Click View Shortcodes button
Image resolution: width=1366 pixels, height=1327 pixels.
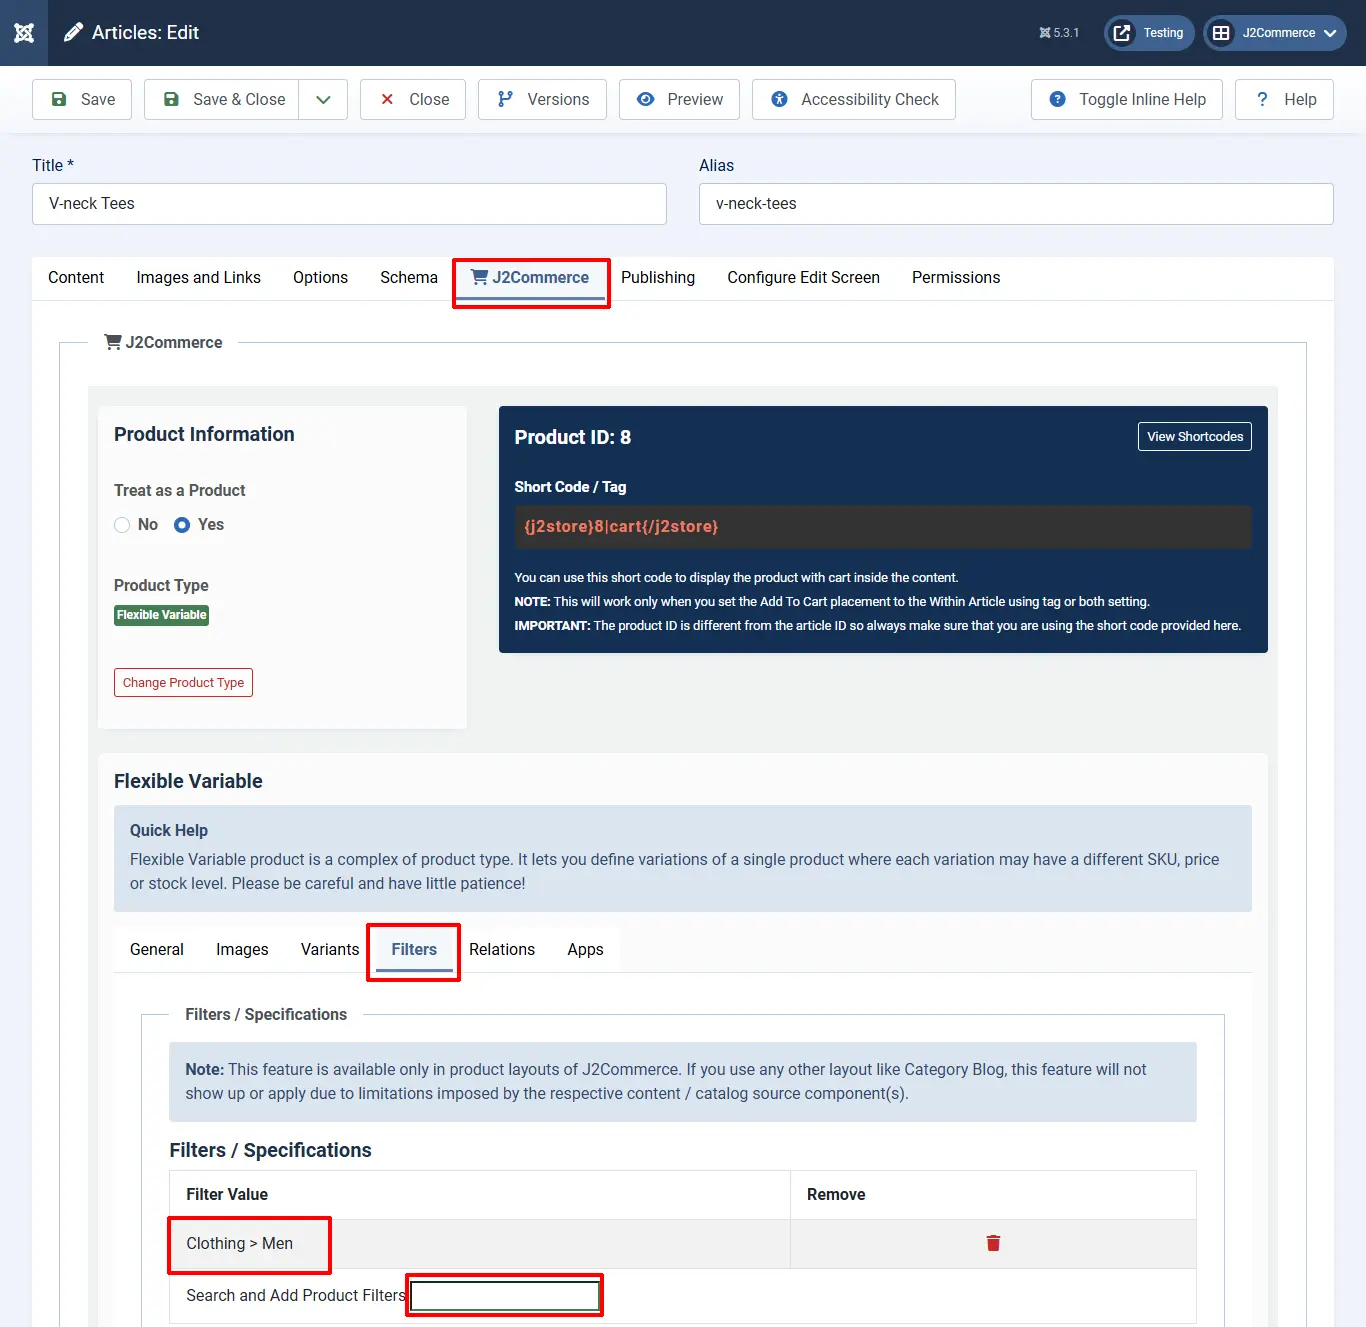point(1195,437)
